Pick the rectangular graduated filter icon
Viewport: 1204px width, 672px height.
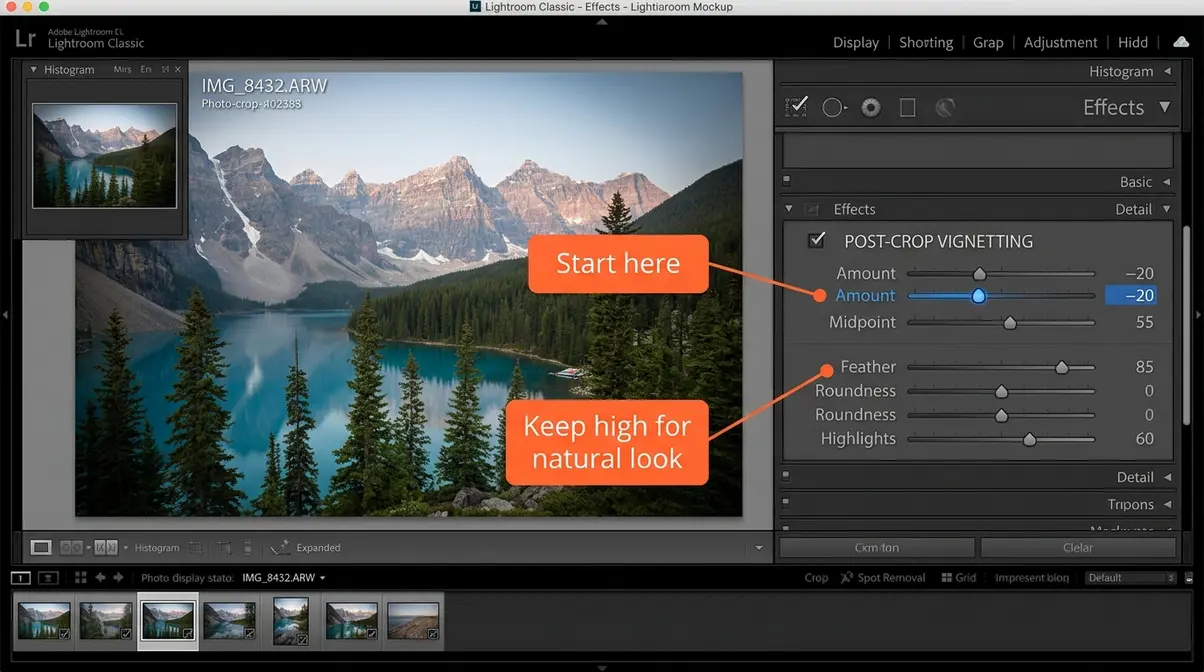[908, 107]
